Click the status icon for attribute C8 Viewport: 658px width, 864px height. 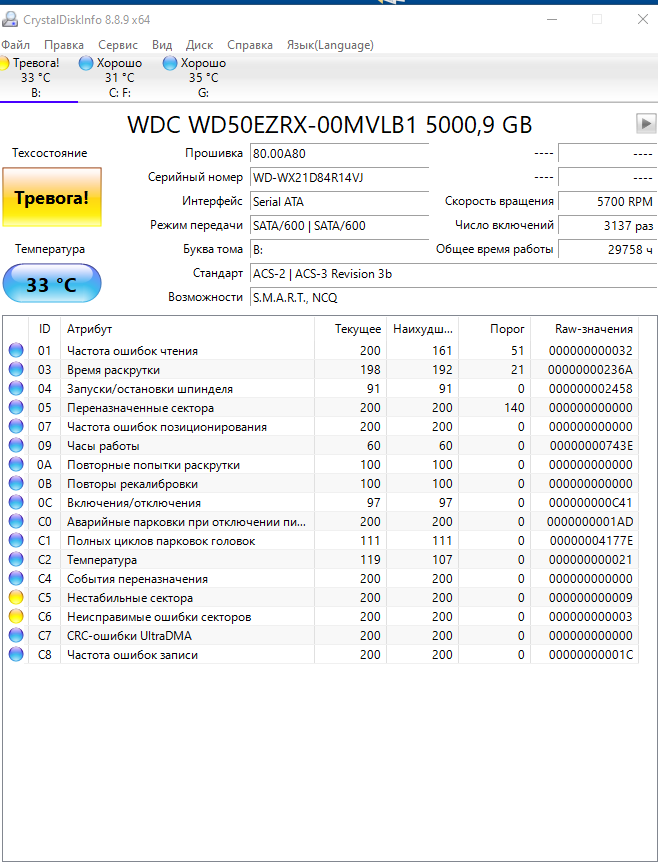(16, 655)
